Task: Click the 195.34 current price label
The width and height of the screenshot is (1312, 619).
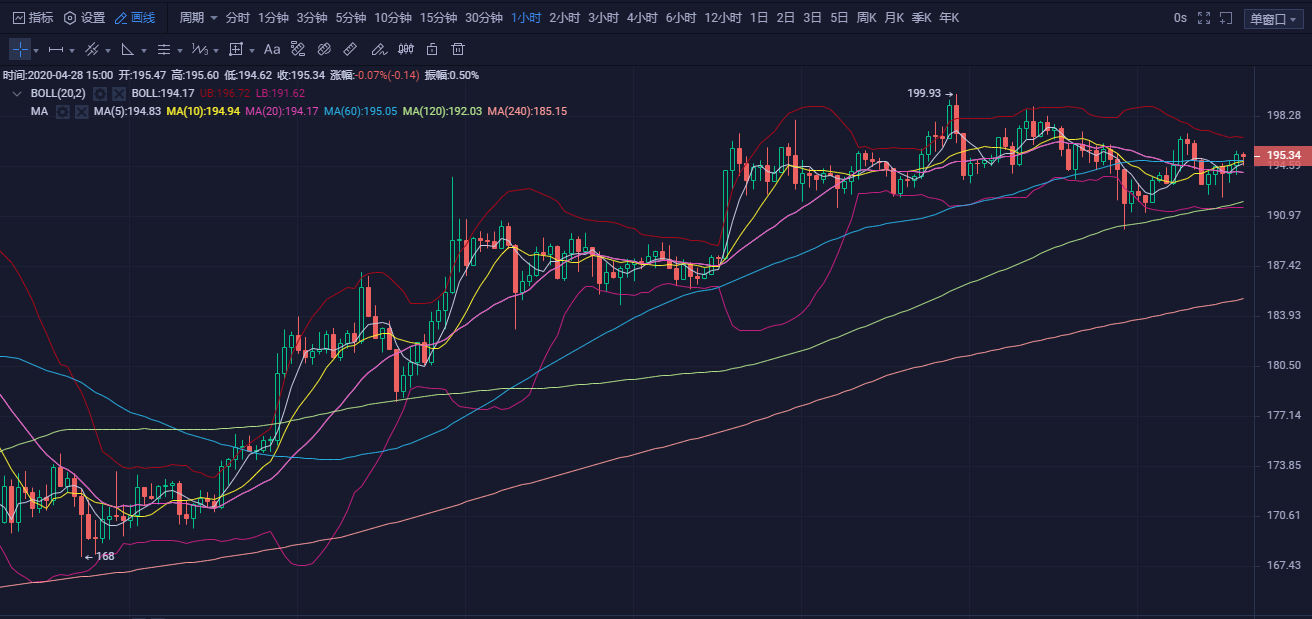Action: (1282, 155)
